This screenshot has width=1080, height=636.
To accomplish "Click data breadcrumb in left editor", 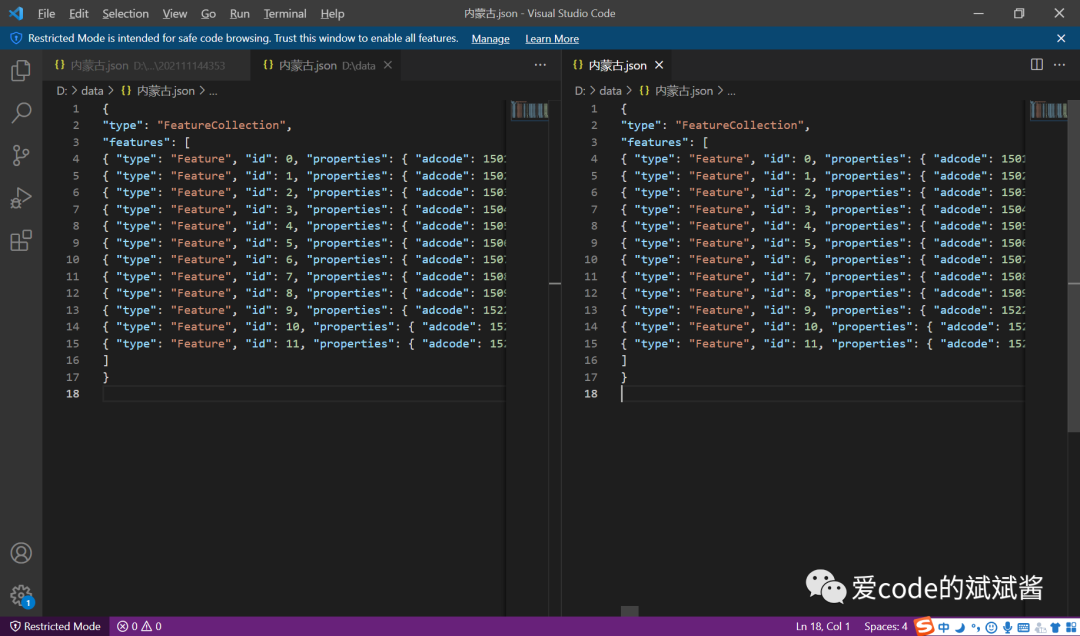I will point(92,91).
